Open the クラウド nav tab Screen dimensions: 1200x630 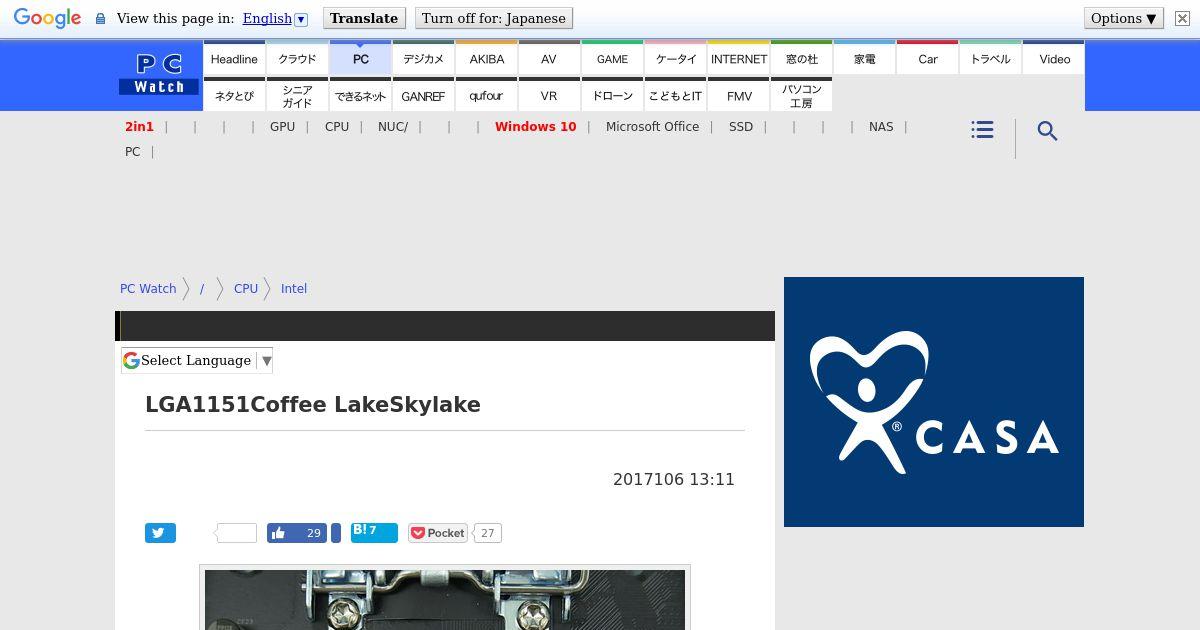[297, 58]
